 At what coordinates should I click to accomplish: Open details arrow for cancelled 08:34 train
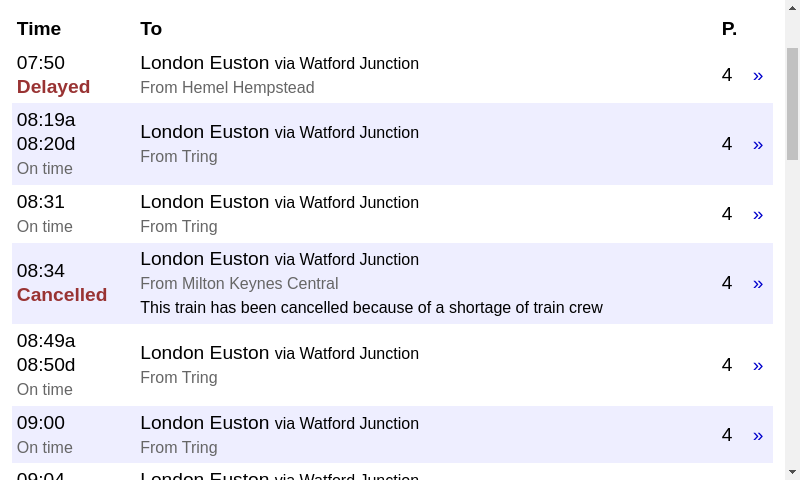(x=758, y=284)
